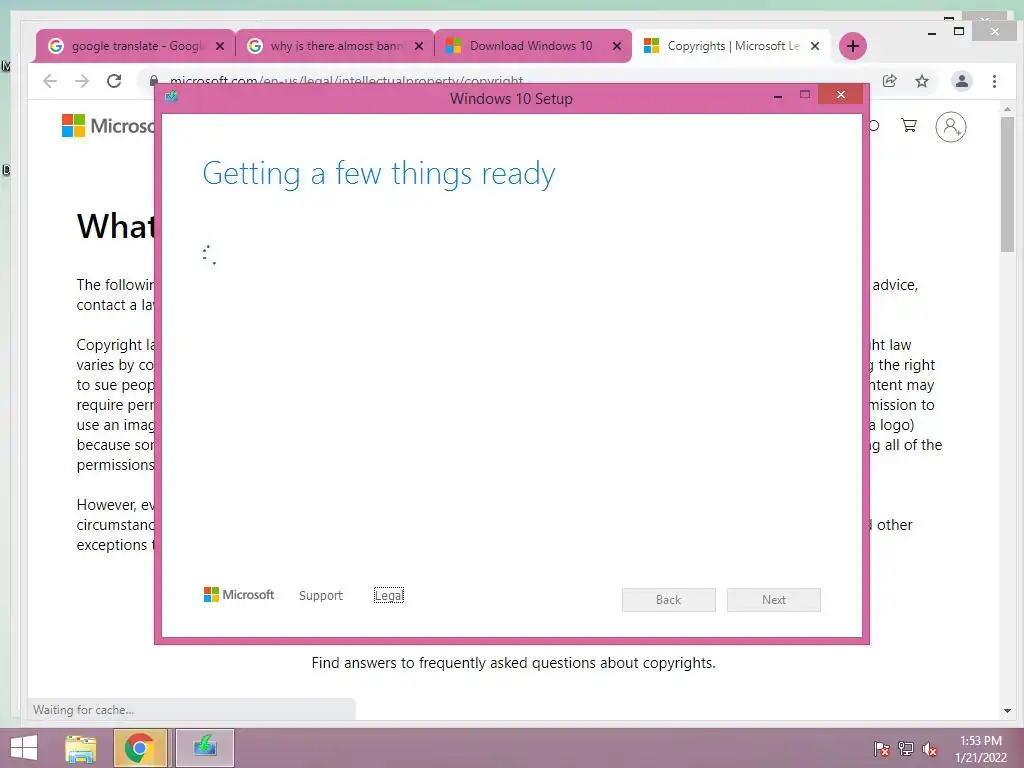Click the Back button in Setup
The width and height of the screenshot is (1024, 768).
point(669,600)
